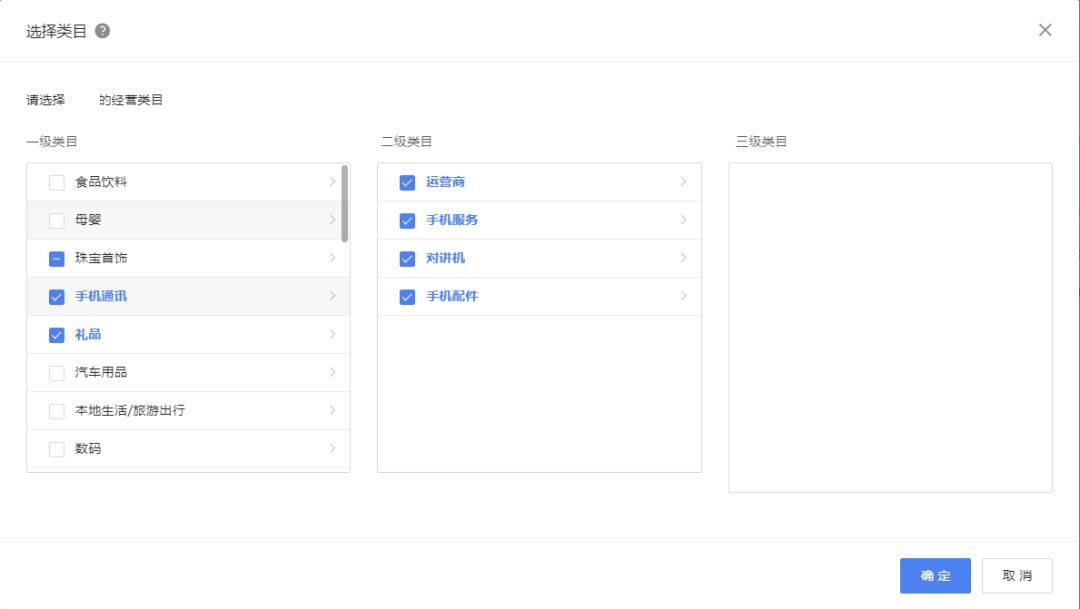Click the help icon next to 选择类目
The width and height of the screenshot is (1080, 609).
point(100,30)
